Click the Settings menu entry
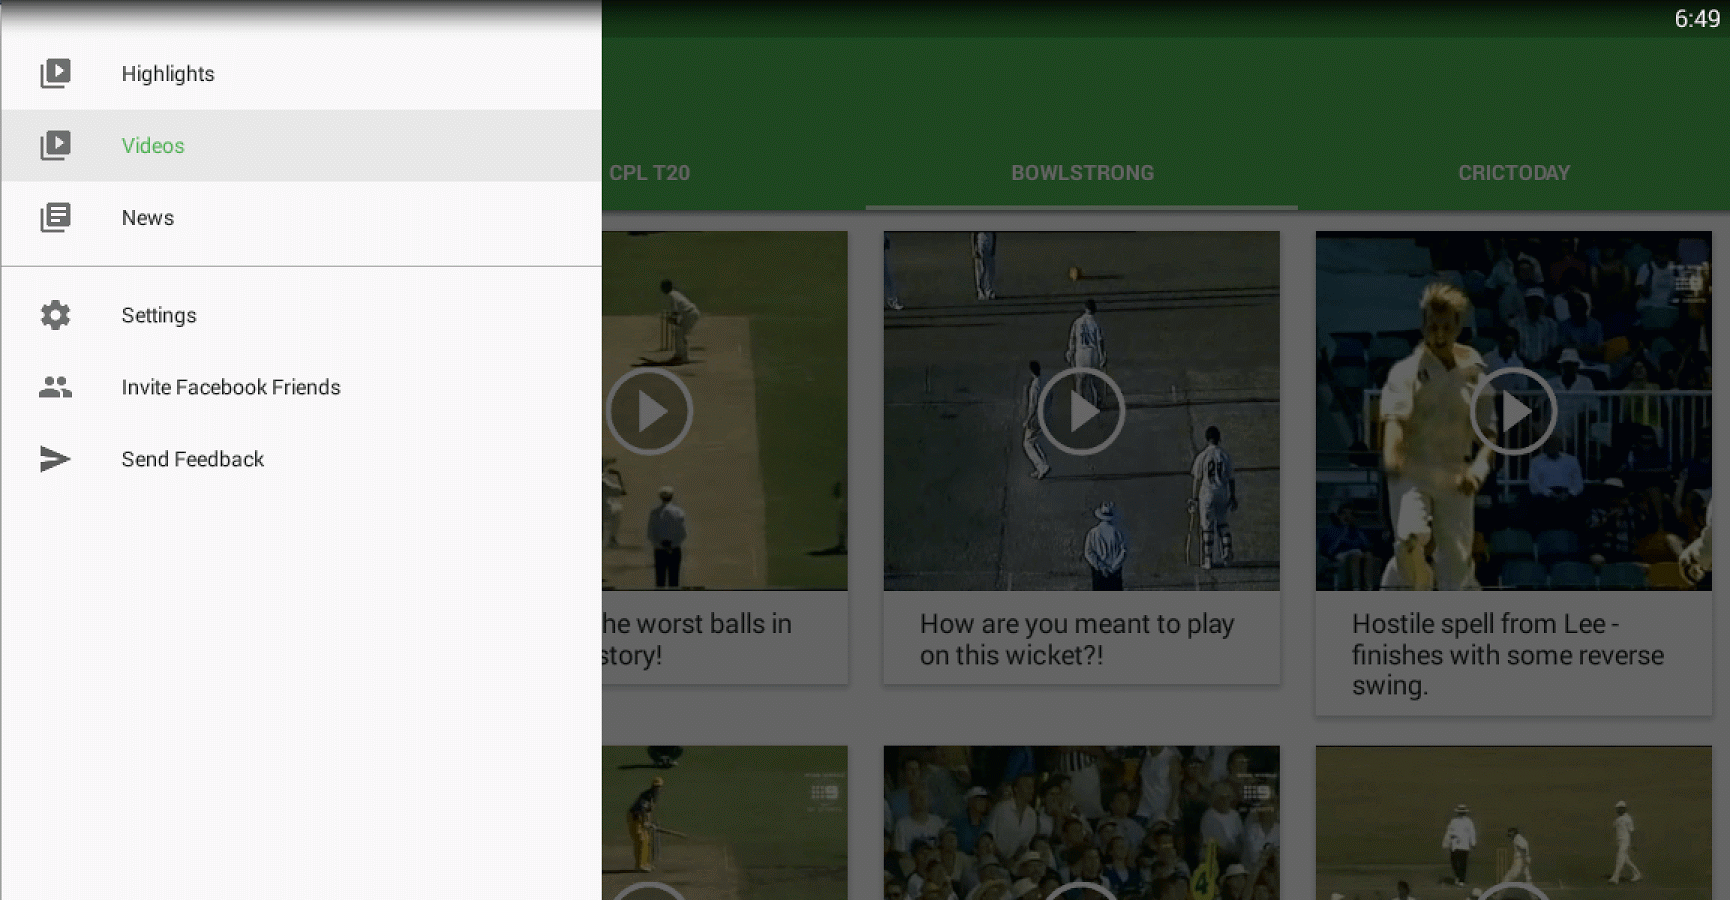 [x=158, y=315]
